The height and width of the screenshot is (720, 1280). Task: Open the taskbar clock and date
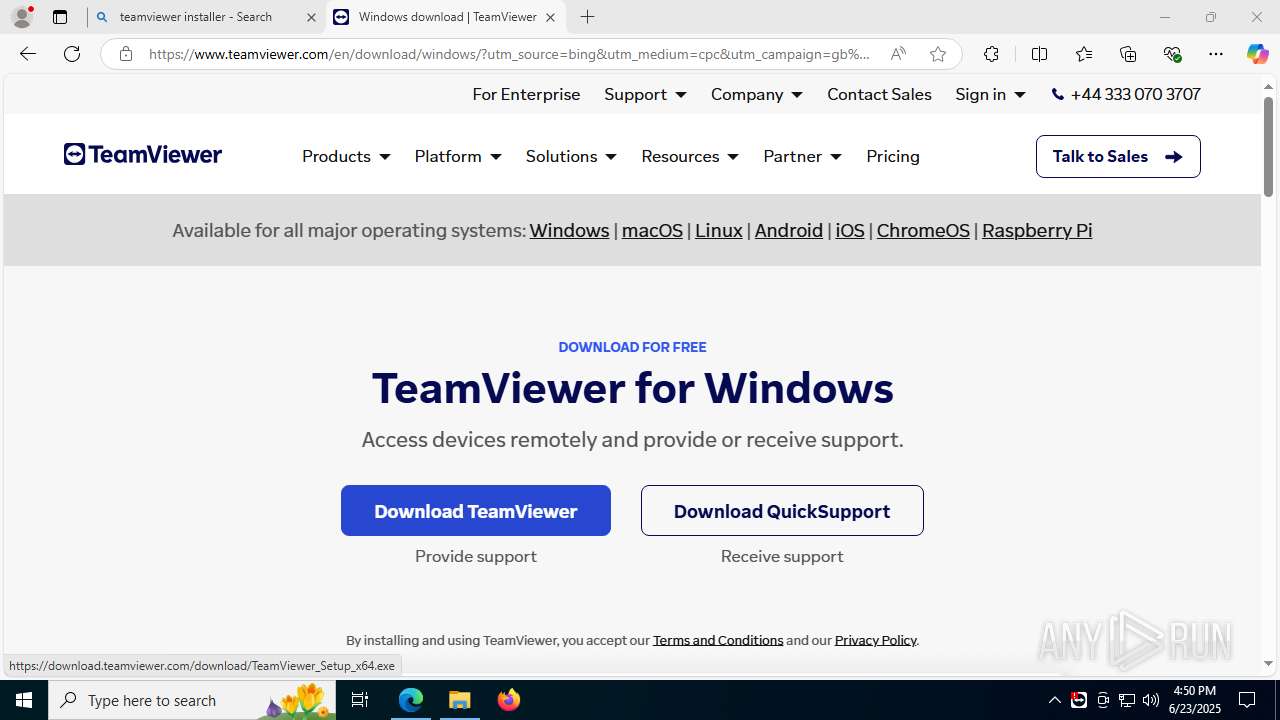point(1195,700)
